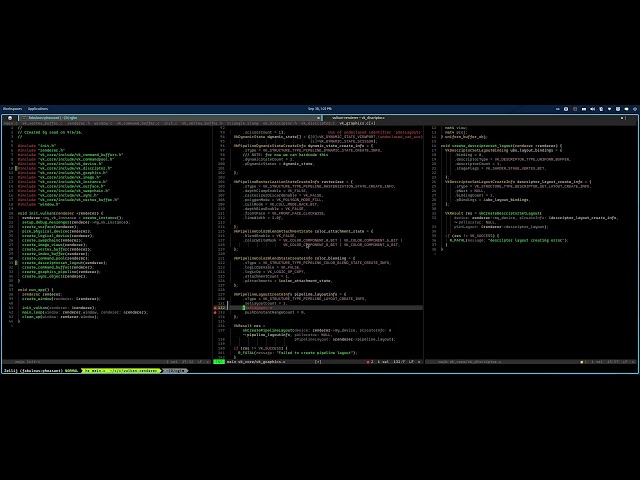Screen dimensions: 640x480
Task: Click the 'main_loop' call line in left pane
Action: coord(85,313)
